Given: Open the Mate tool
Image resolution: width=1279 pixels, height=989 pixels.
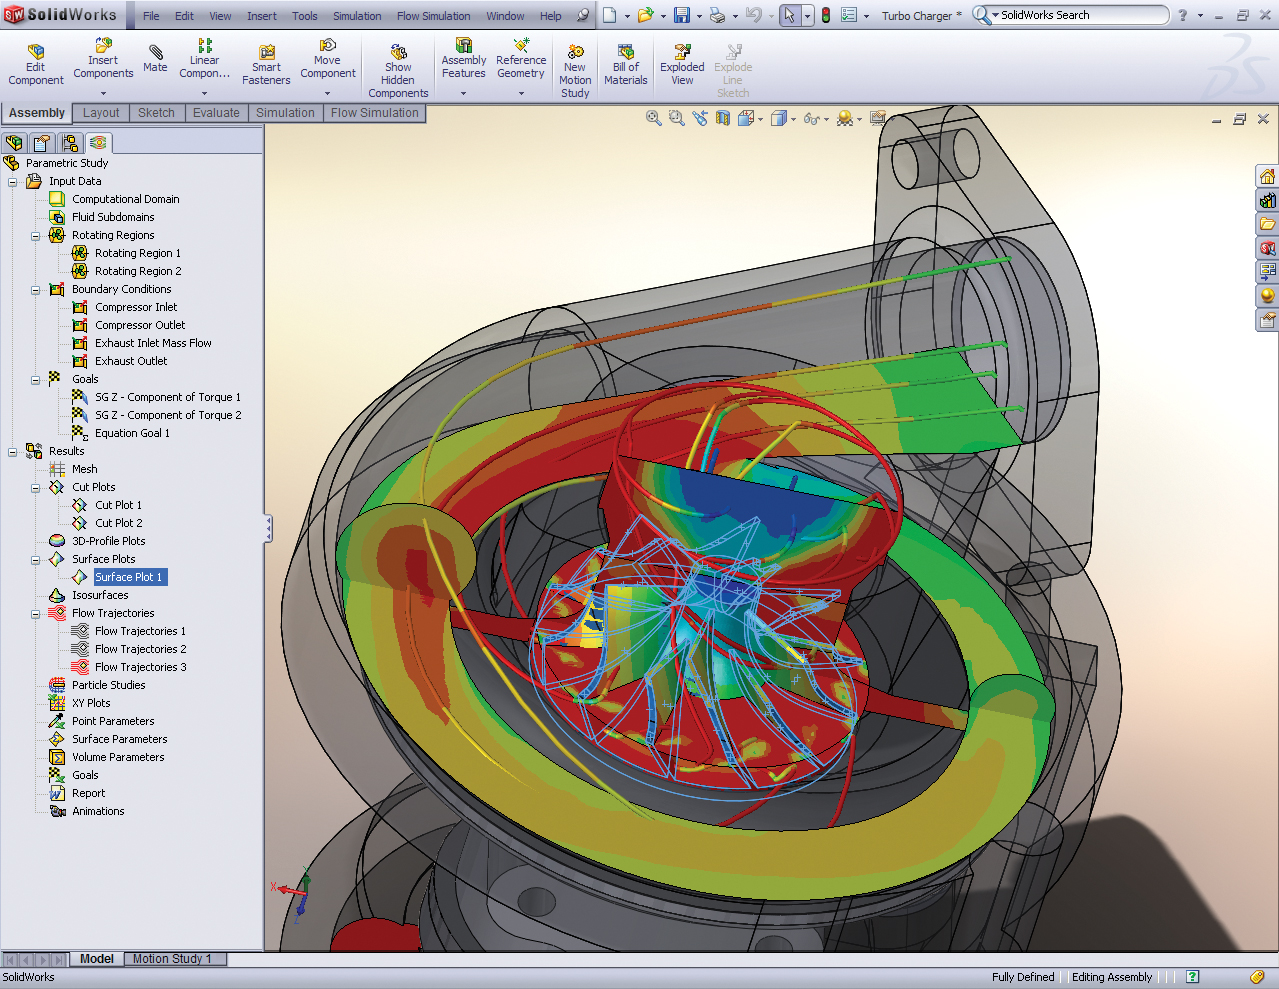Looking at the screenshot, I should [x=155, y=60].
